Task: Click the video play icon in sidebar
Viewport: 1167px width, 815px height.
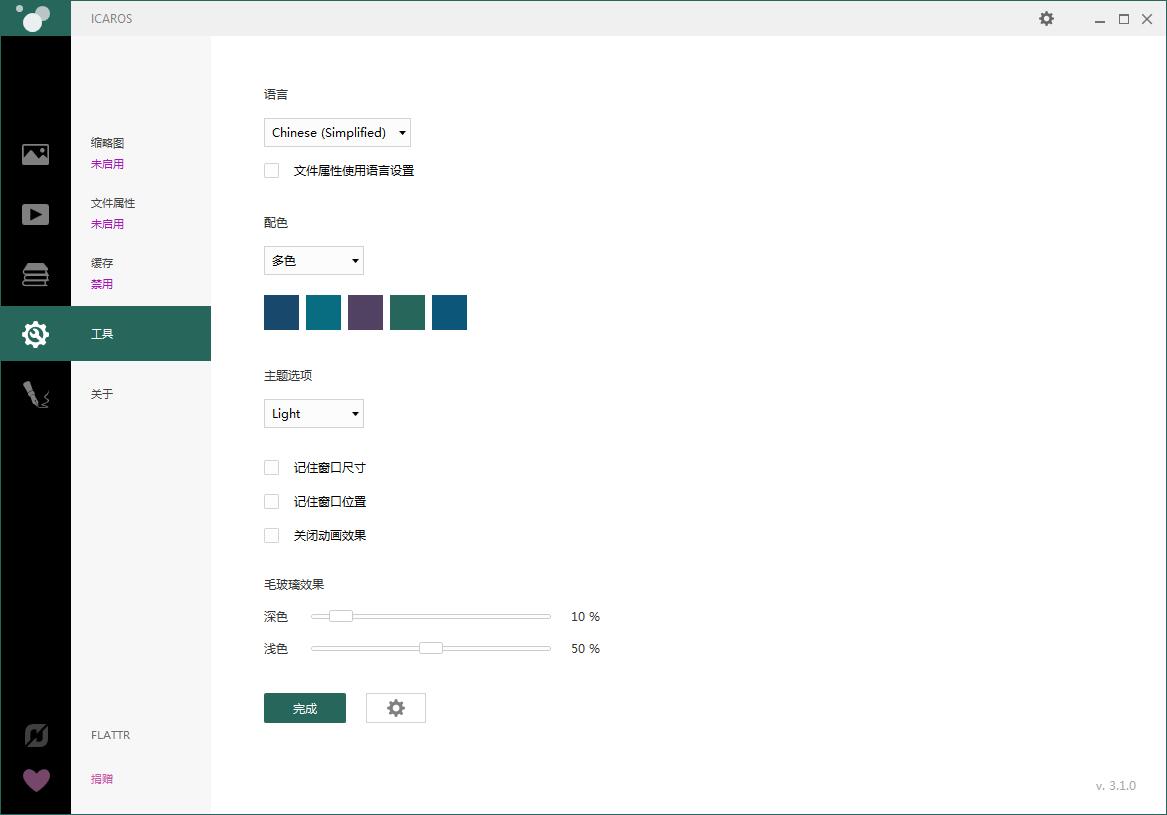Action: pyautogui.click(x=35, y=214)
